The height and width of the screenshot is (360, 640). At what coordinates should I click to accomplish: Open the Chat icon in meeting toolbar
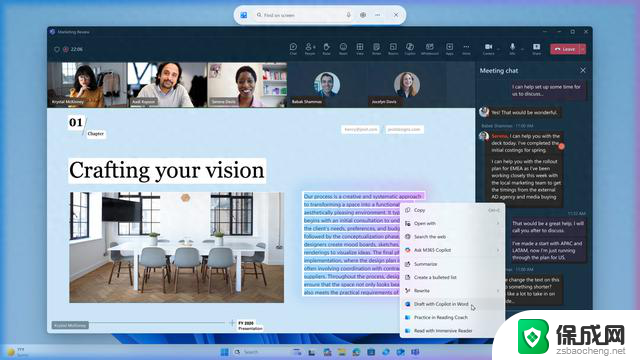(293, 49)
